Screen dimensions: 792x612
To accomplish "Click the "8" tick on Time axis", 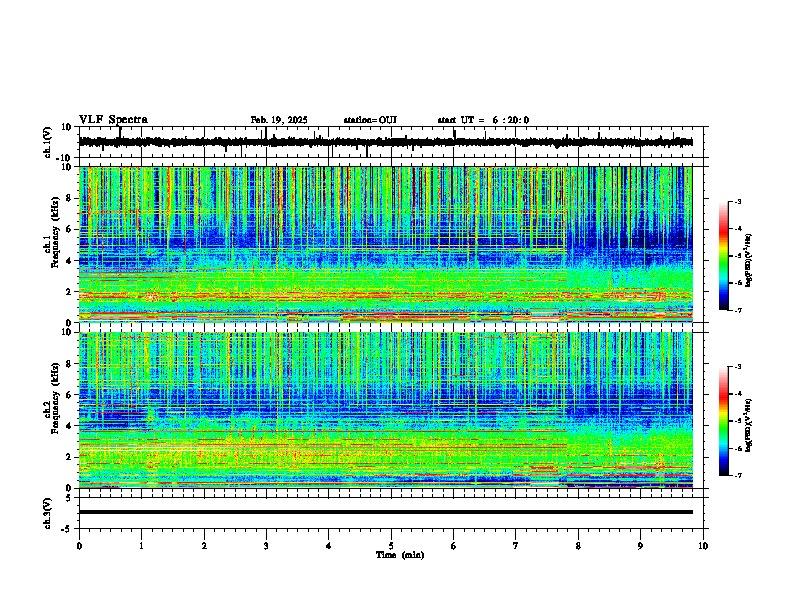I will tap(578, 546).
